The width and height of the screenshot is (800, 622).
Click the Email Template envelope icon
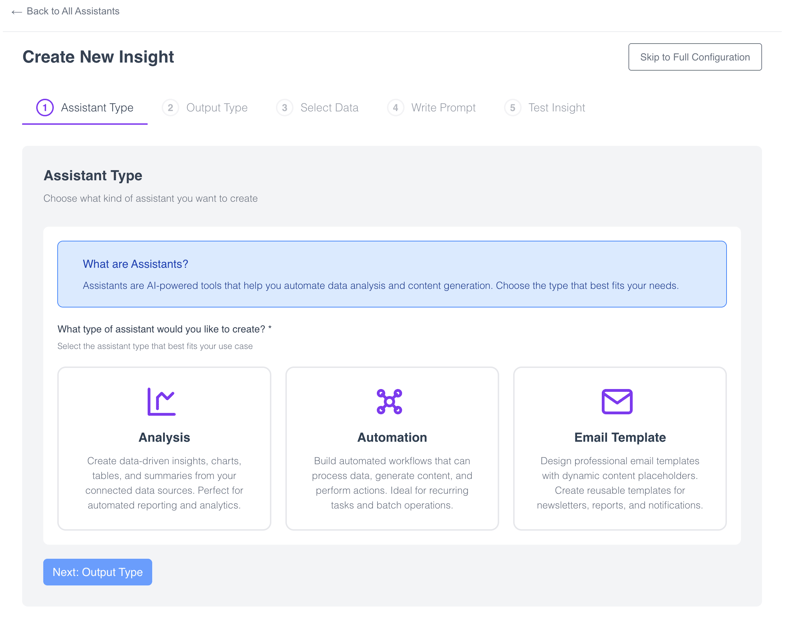tap(617, 401)
